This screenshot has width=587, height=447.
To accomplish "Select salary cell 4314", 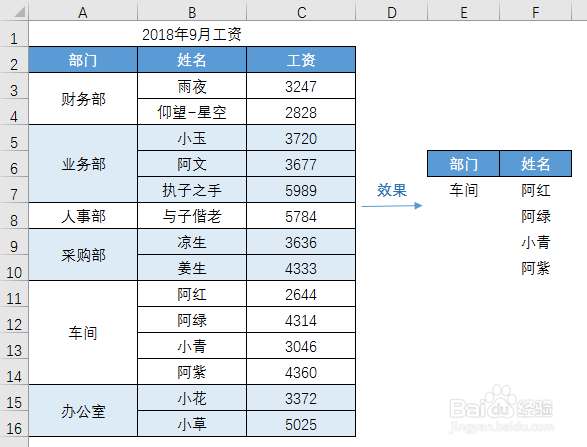I will 301,320.
